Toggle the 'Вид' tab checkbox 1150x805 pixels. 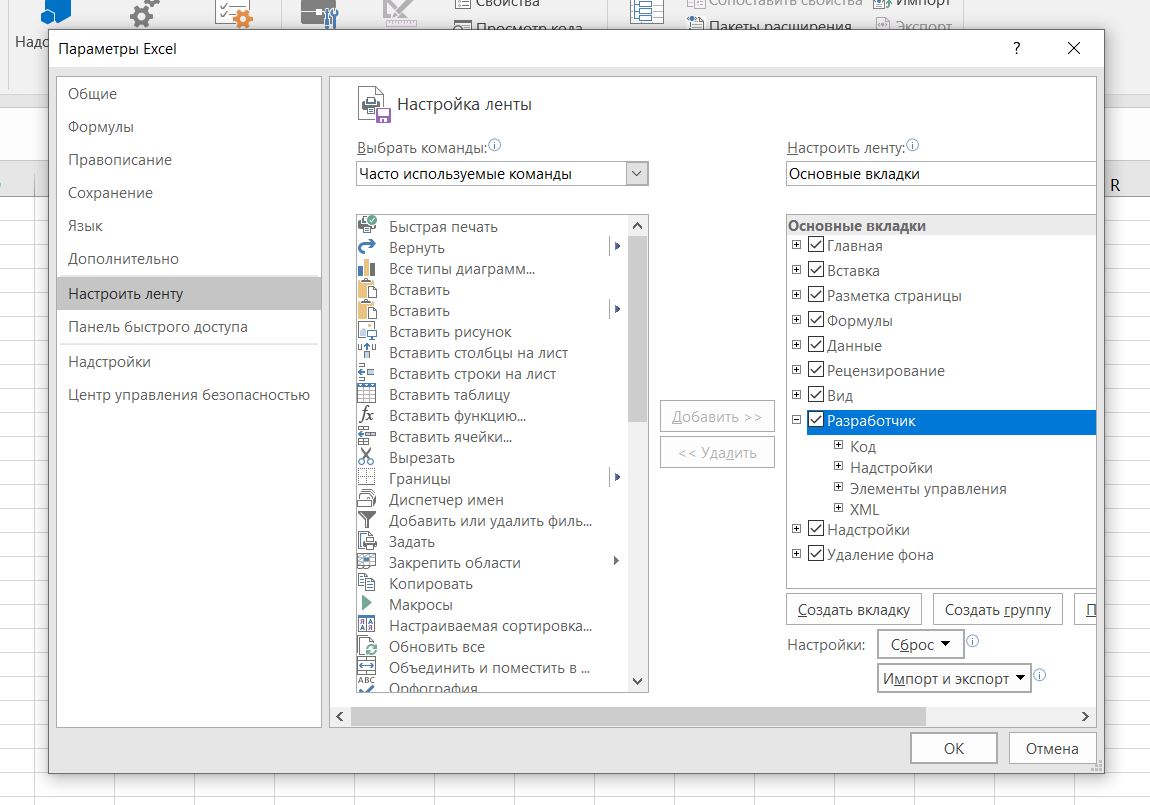[x=816, y=394]
